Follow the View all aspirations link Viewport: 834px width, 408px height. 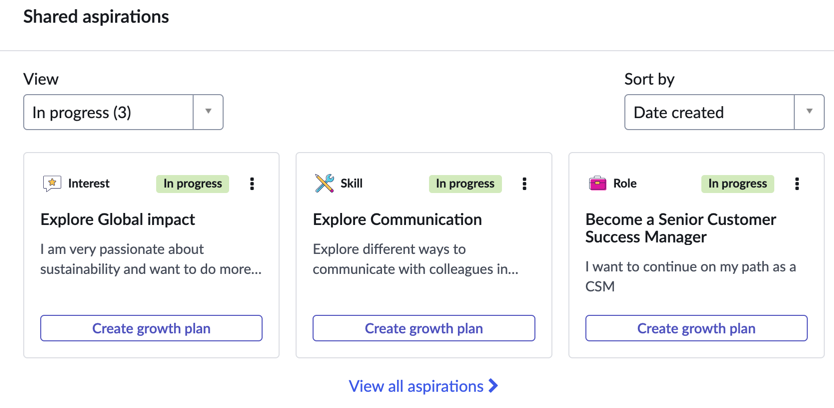pos(423,386)
